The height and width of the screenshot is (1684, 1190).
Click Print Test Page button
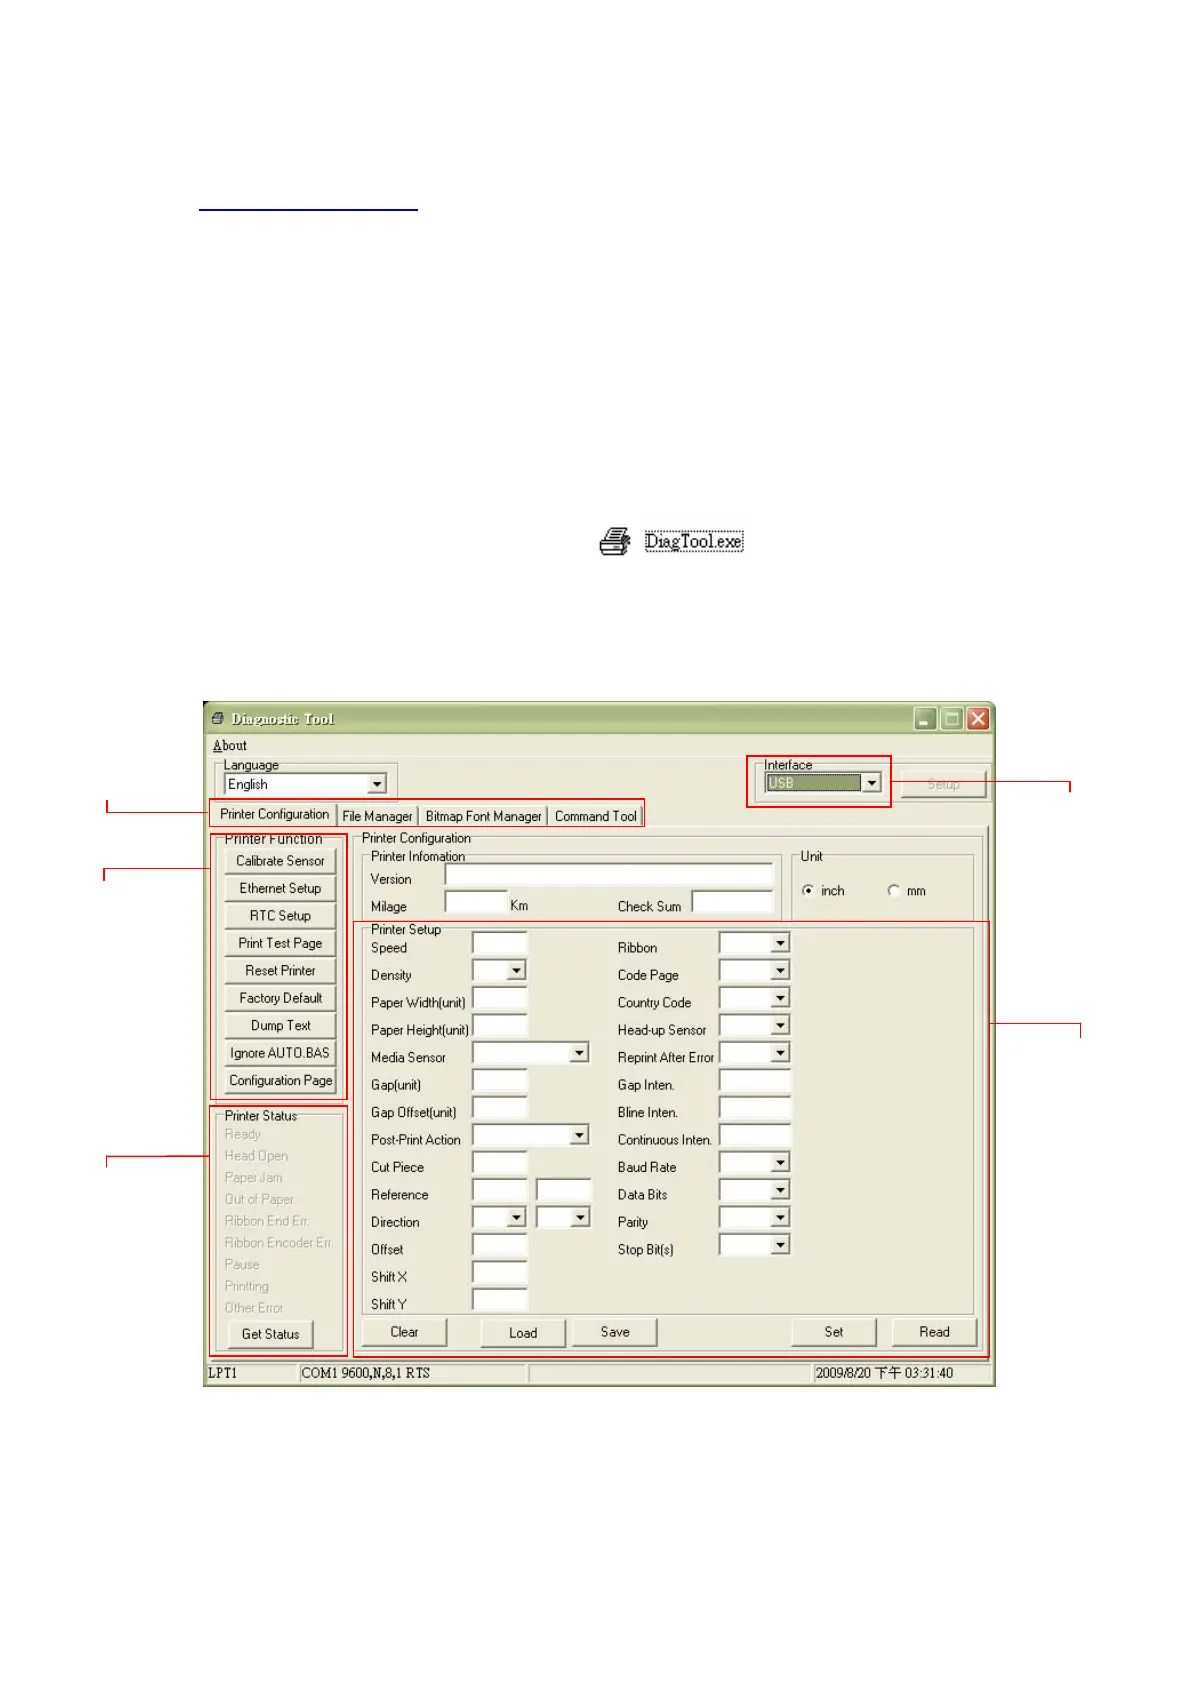pyautogui.click(x=280, y=943)
